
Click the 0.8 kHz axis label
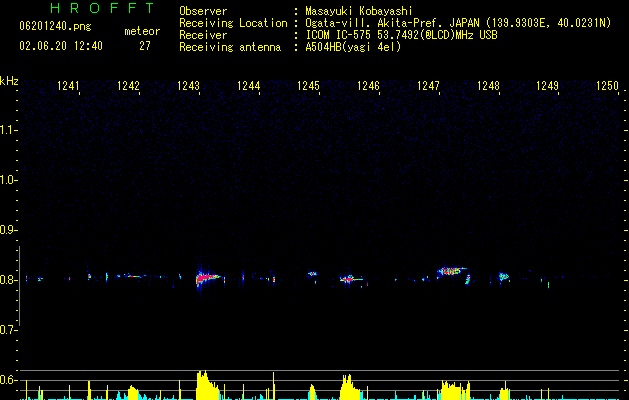tap(8, 280)
